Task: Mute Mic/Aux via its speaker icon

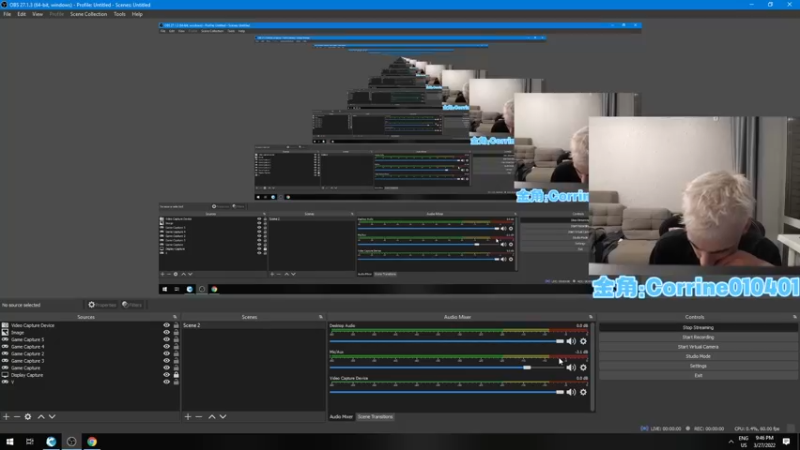Action: (571, 367)
